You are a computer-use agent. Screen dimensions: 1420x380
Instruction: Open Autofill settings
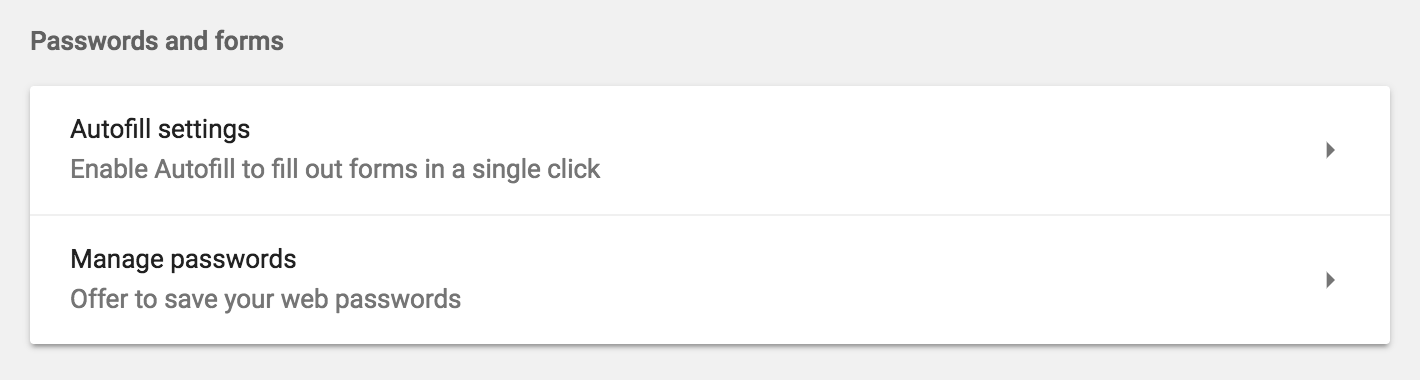click(710, 150)
